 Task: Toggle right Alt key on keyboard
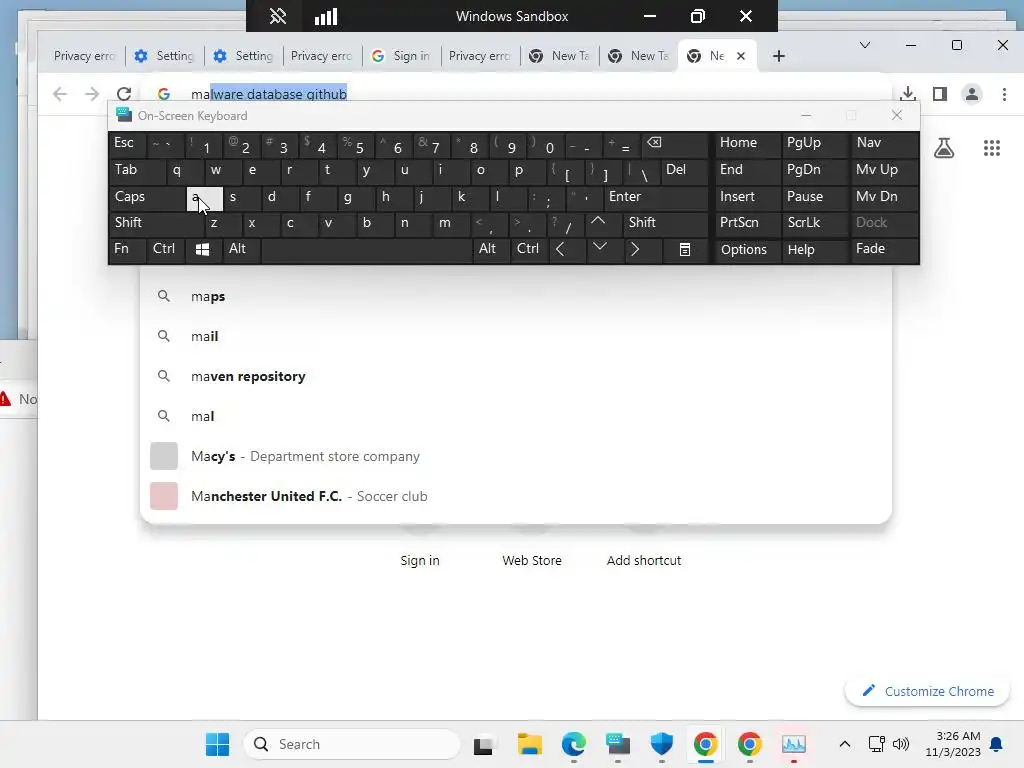point(491,249)
